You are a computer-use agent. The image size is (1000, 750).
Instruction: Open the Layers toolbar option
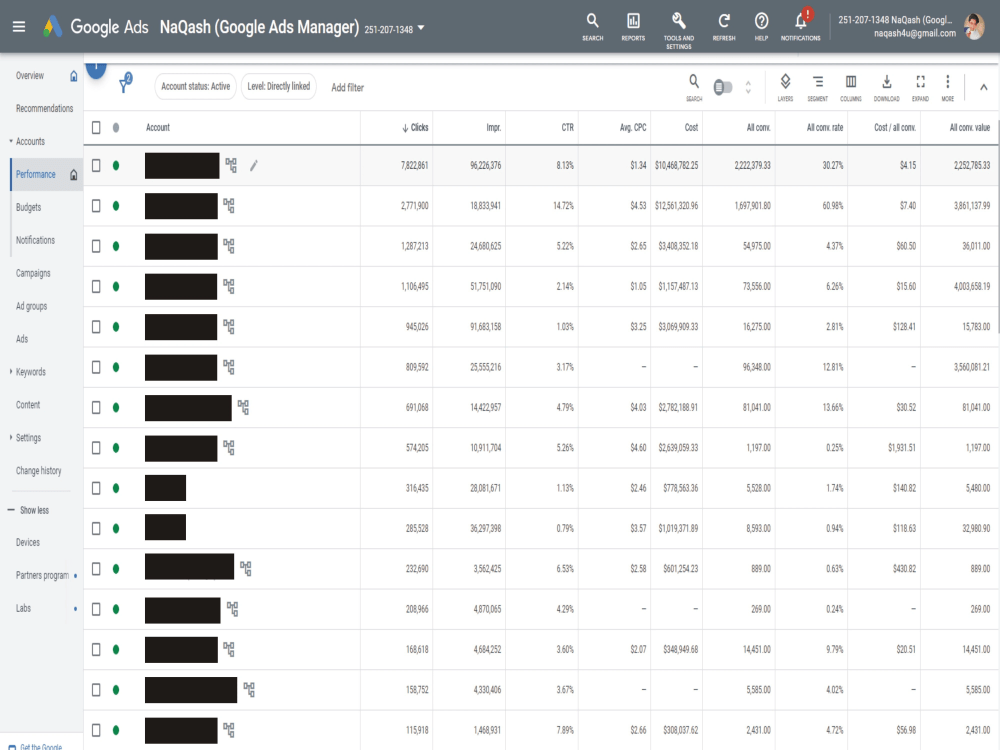click(785, 87)
